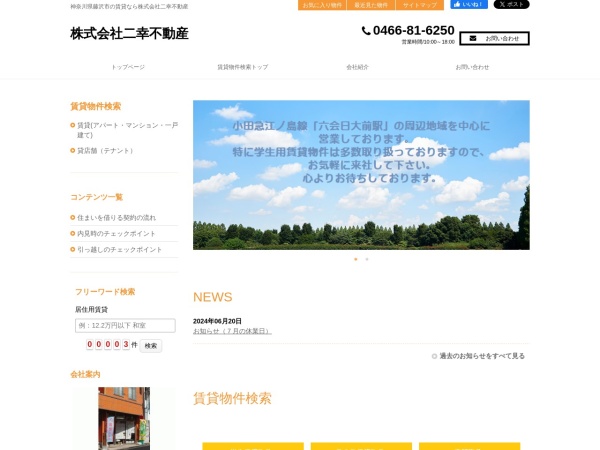The width and height of the screenshot is (600, 450).
Task: Click the 00003 件 result counter
Action: (x=111, y=344)
